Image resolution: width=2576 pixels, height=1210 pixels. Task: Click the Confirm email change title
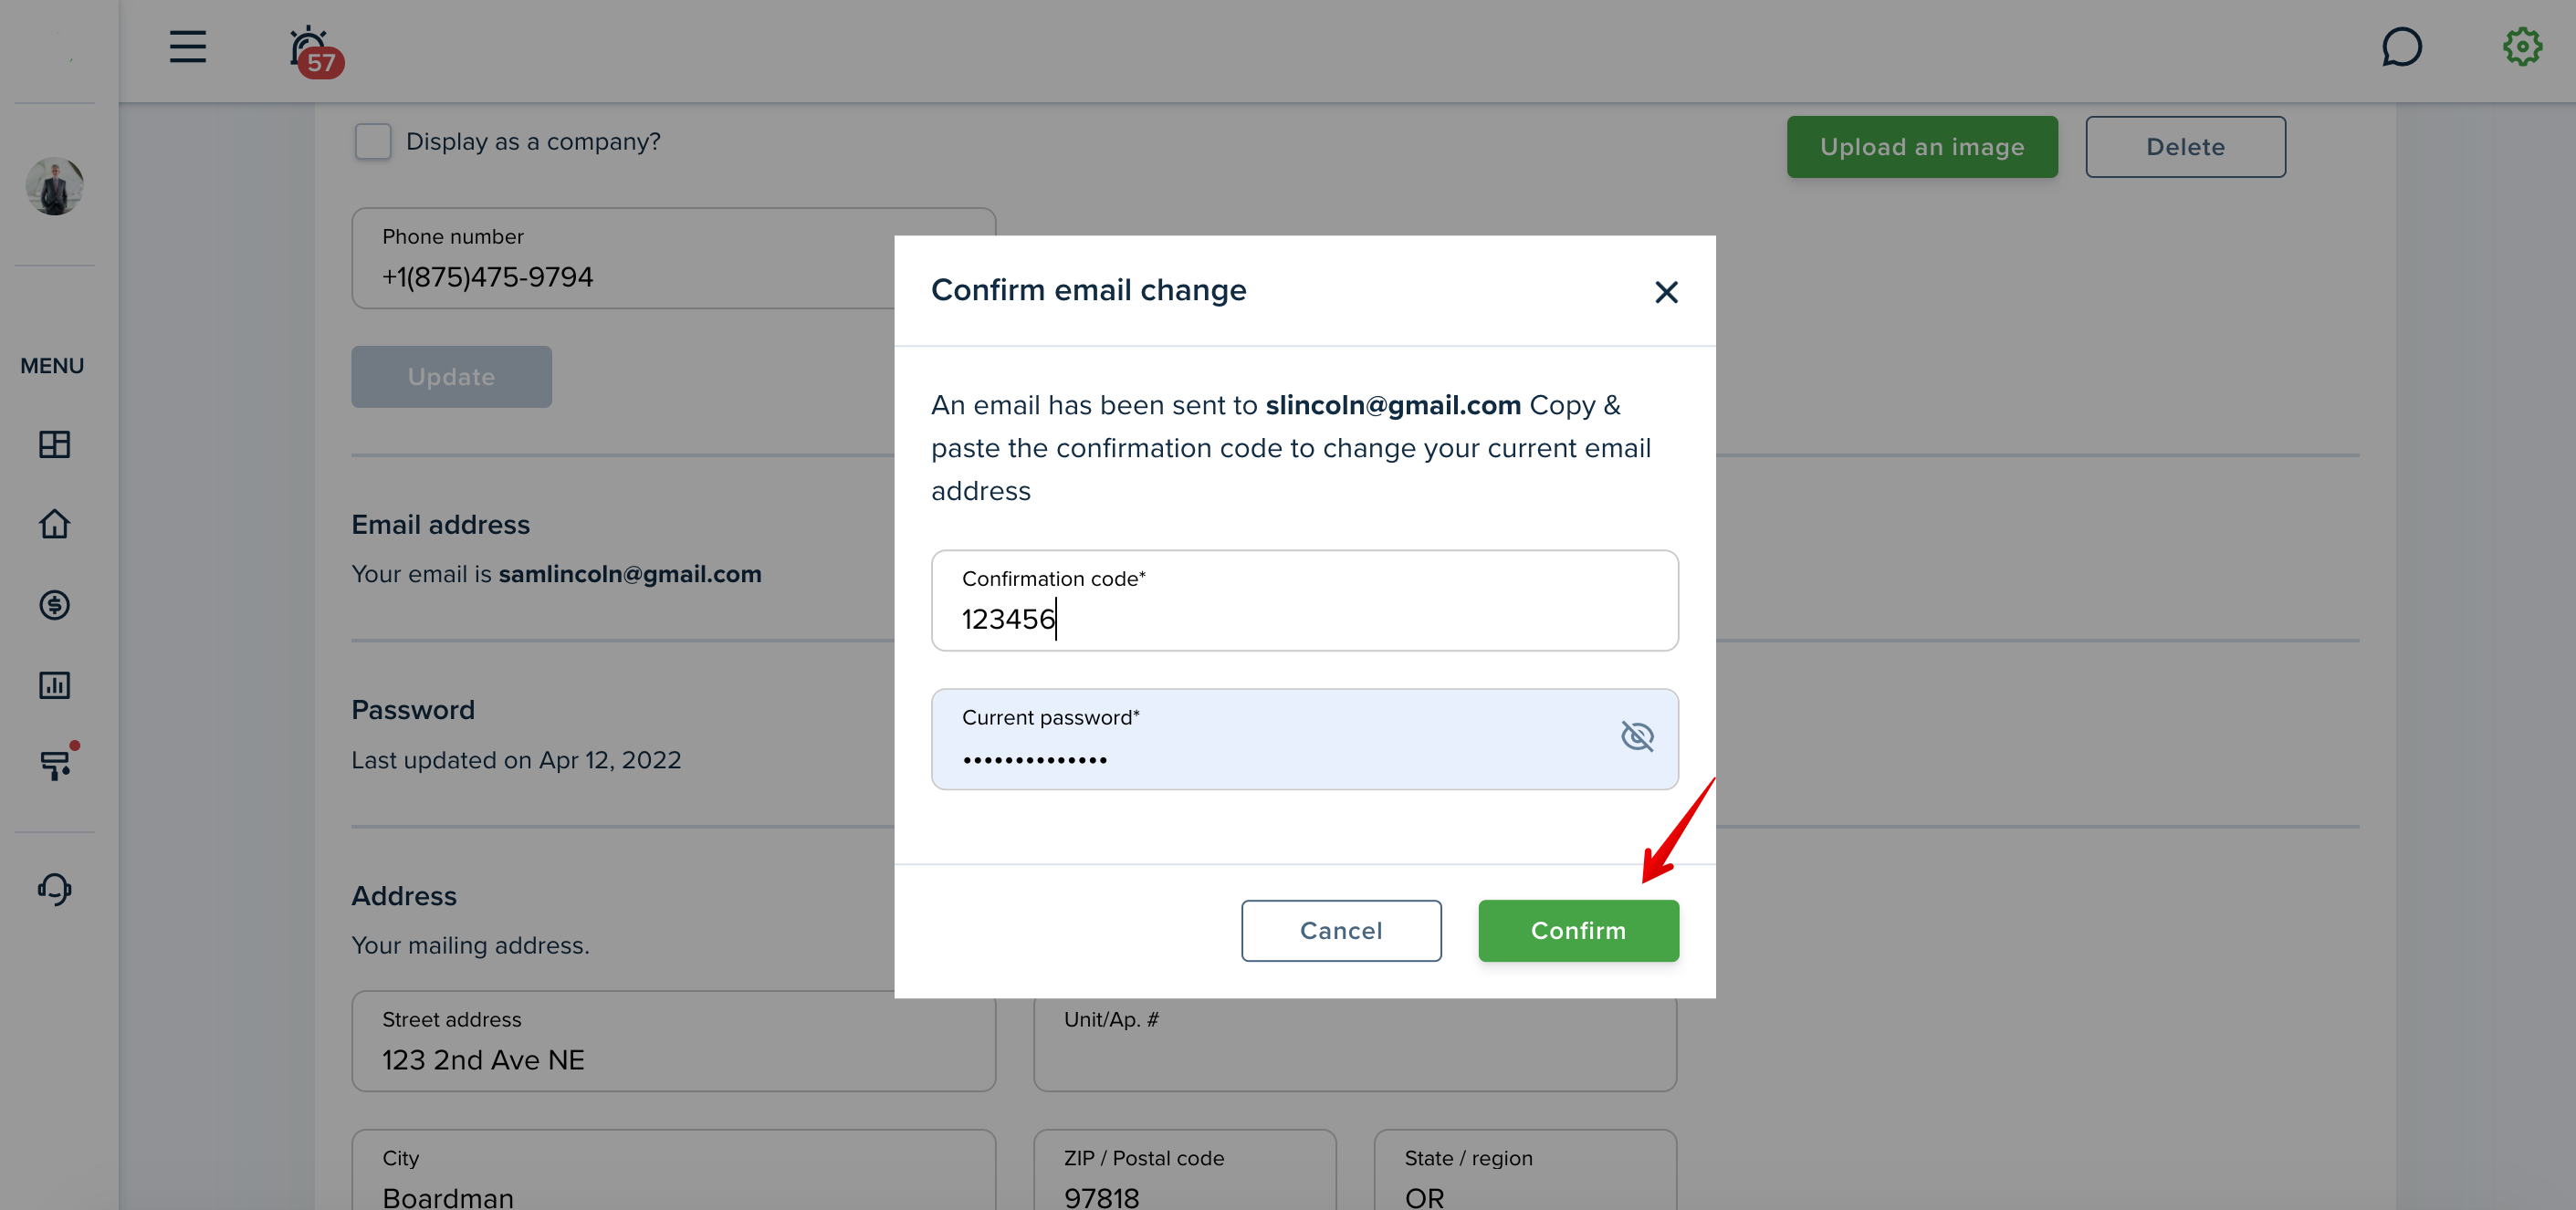click(x=1088, y=290)
